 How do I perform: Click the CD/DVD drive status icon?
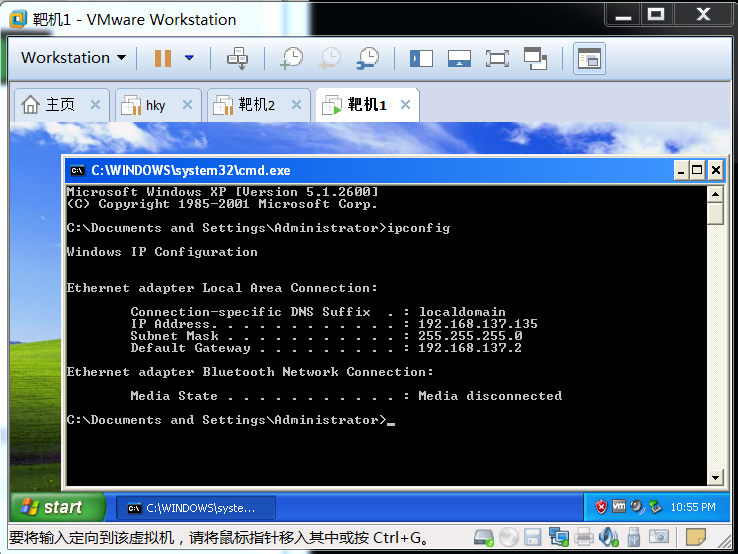(509, 538)
